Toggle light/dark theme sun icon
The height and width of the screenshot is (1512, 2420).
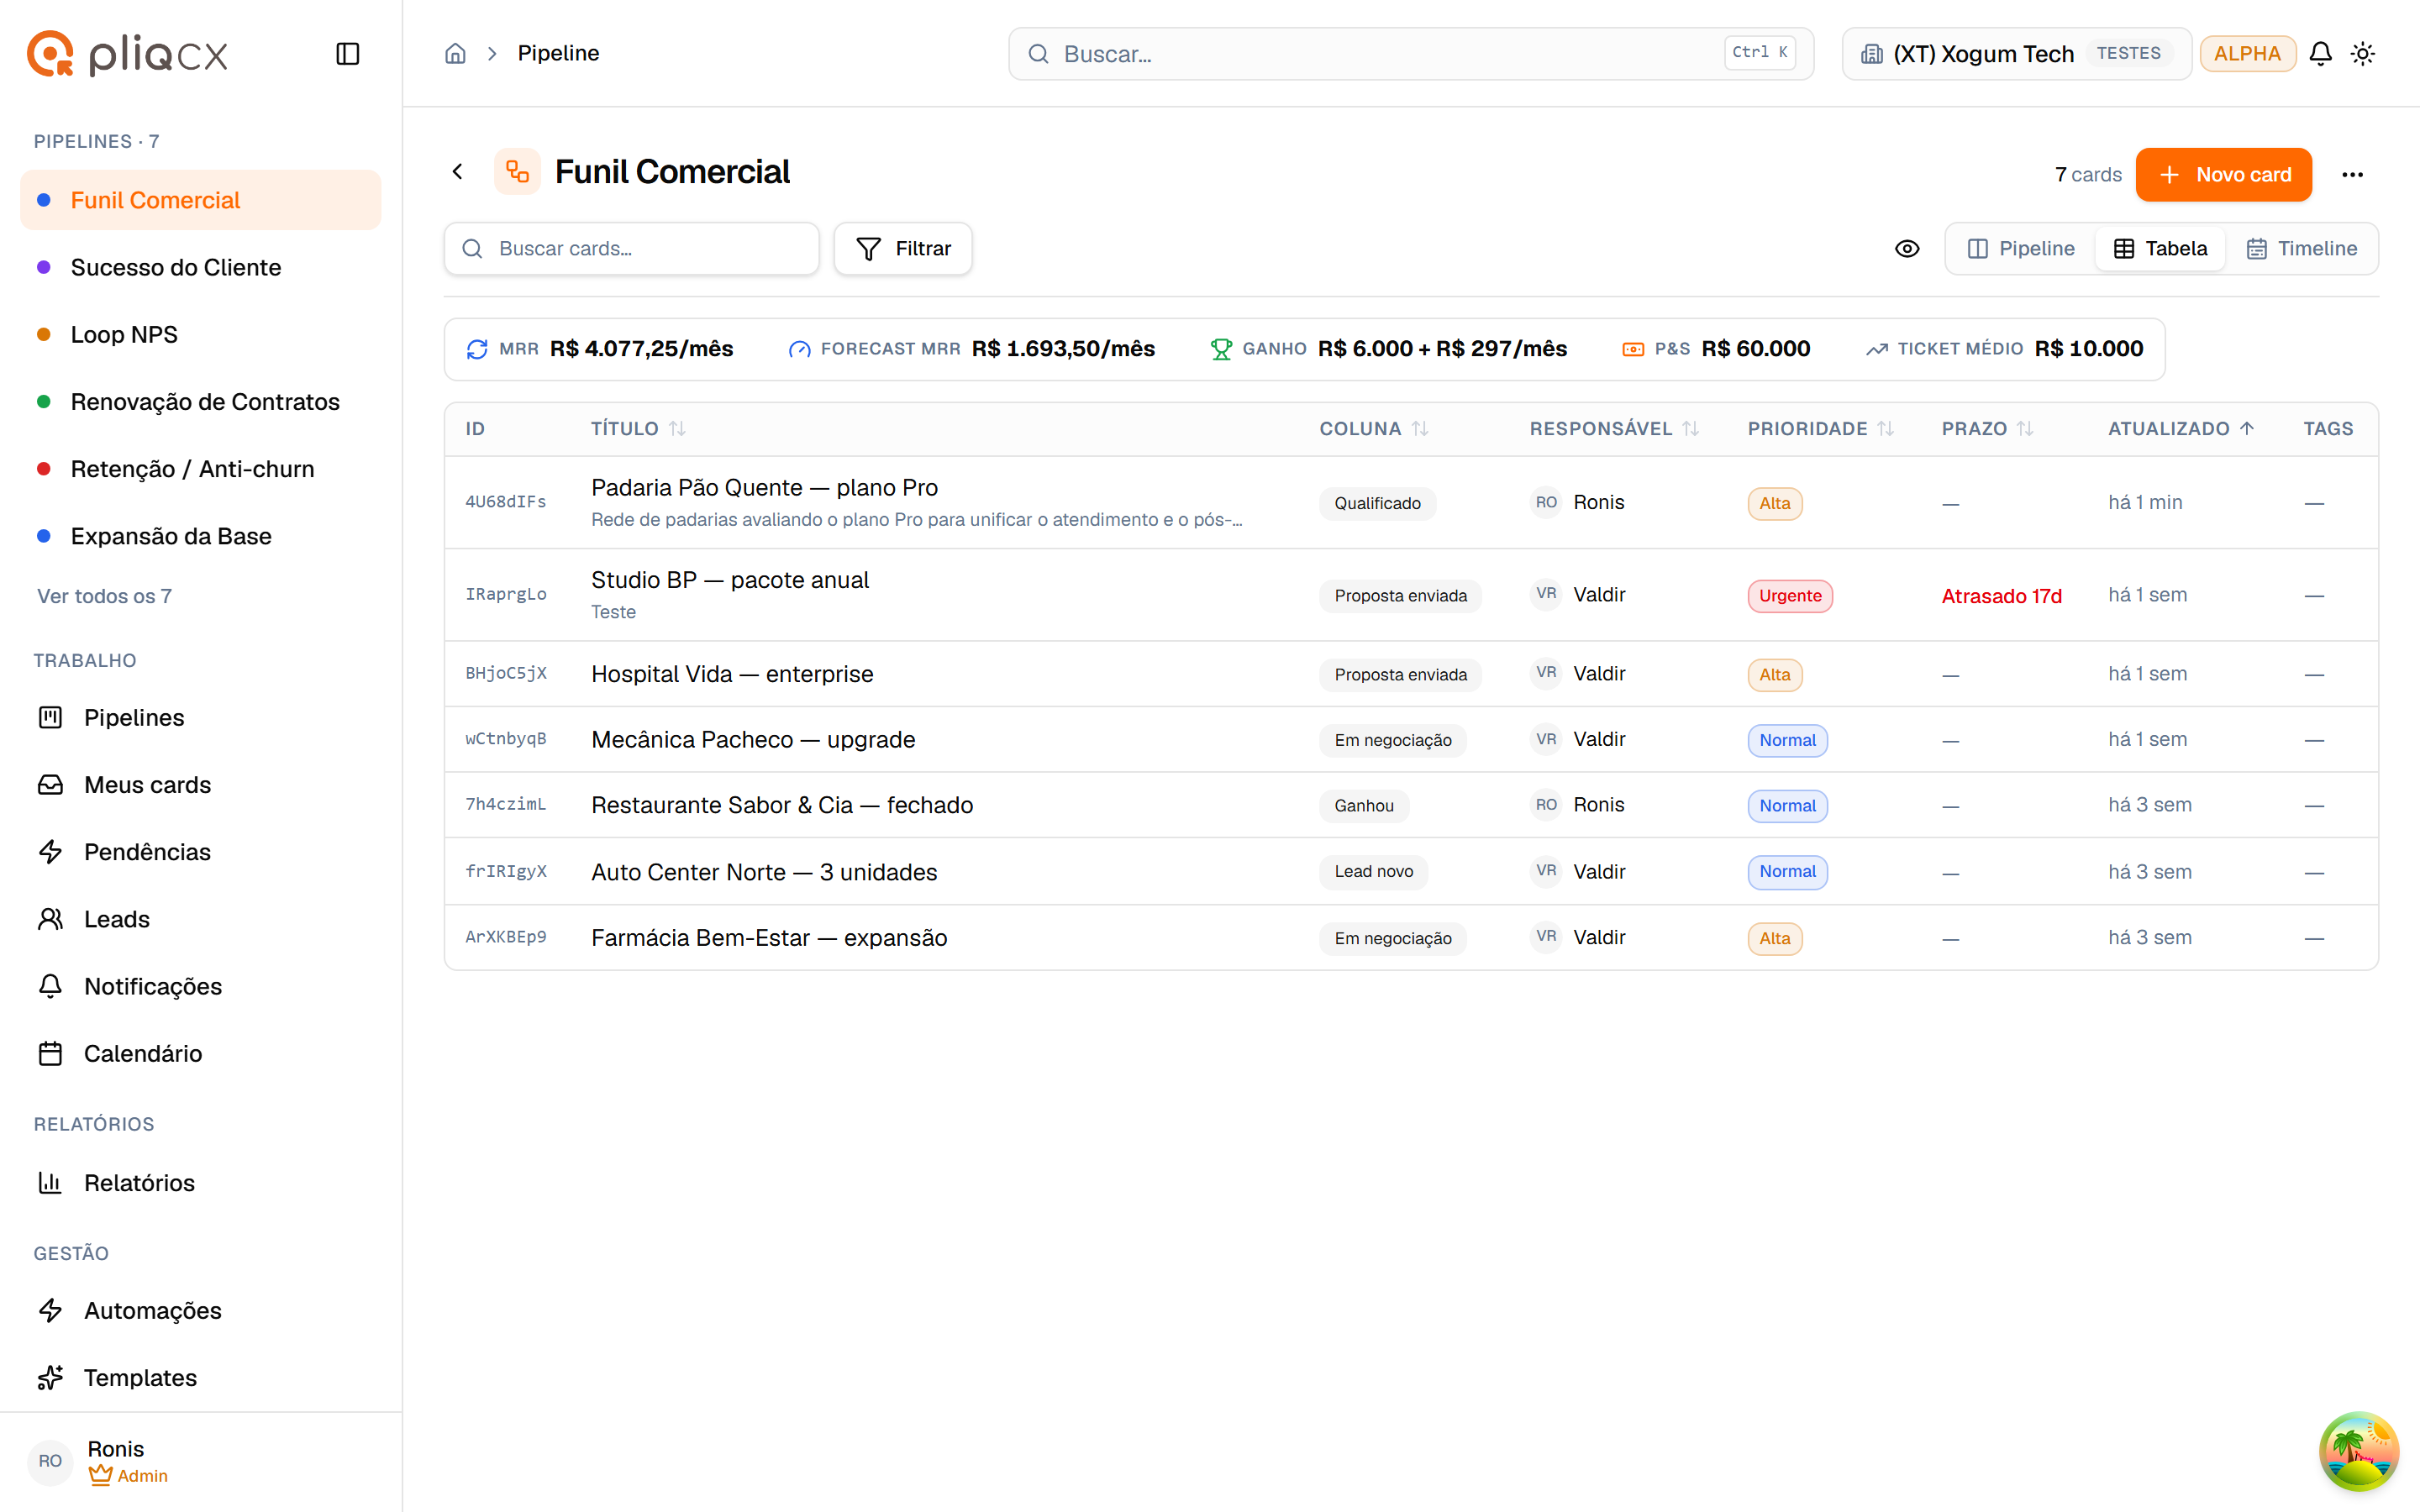tap(2363, 54)
